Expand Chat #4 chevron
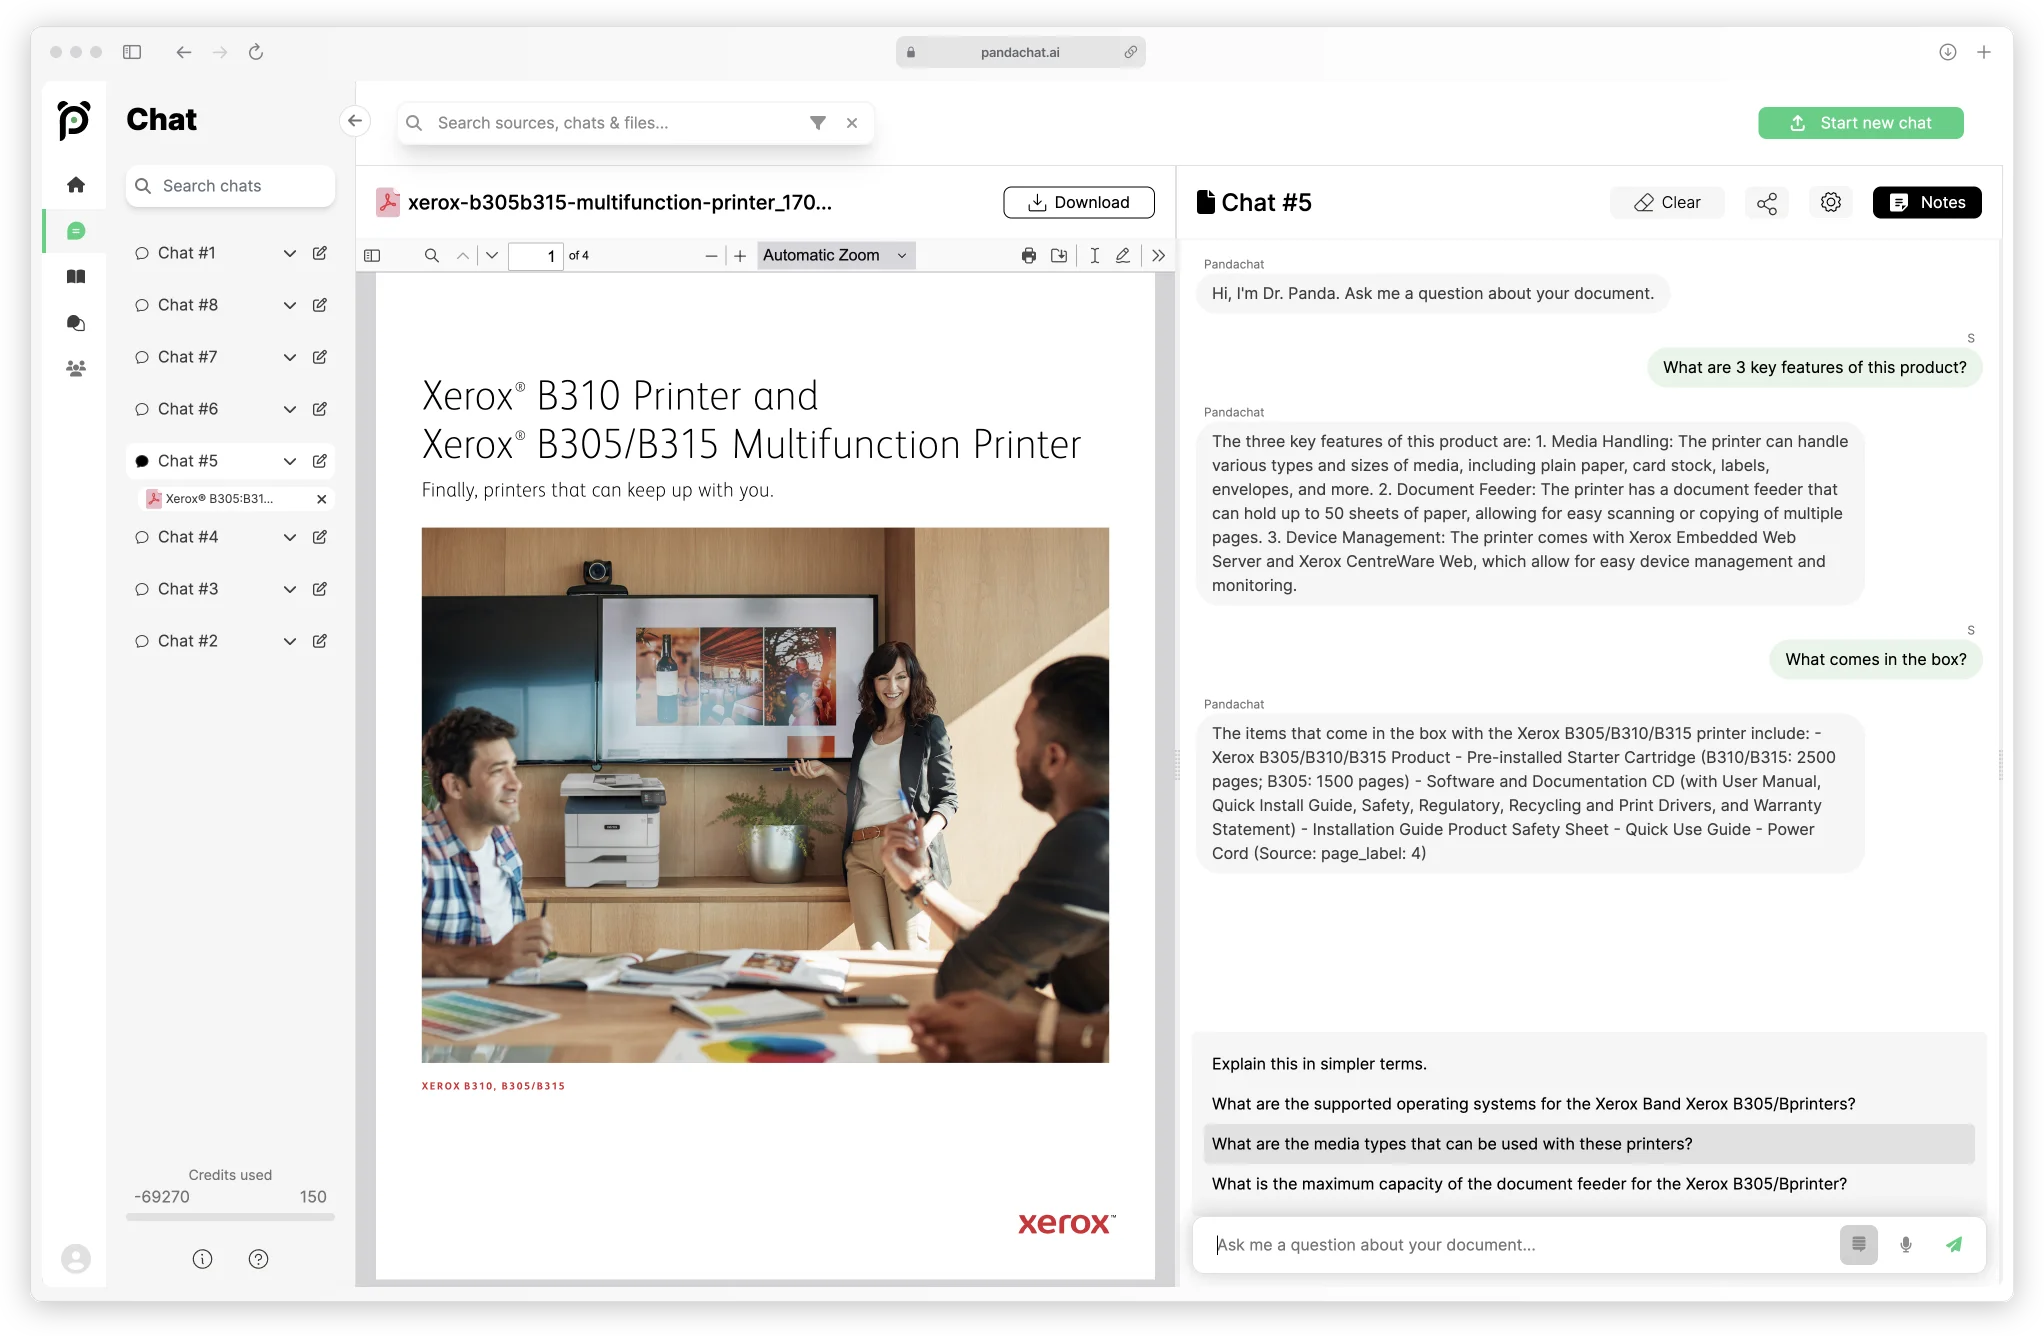Viewport: 2044px width, 1336px height. 290,537
